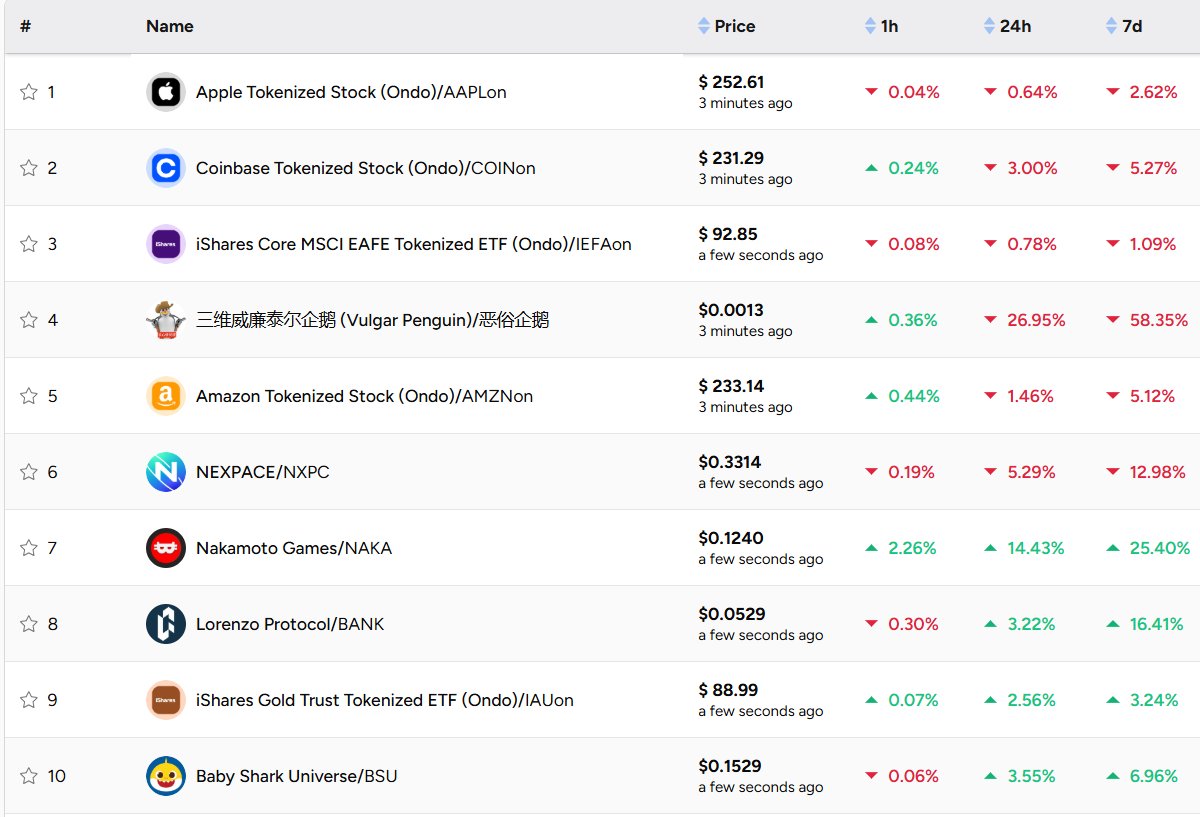Image resolution: width=1200 pixels, height=817 pixels.
Task: Favorite Coinbase Tokenized Stock with star
Action: [29, 168]
